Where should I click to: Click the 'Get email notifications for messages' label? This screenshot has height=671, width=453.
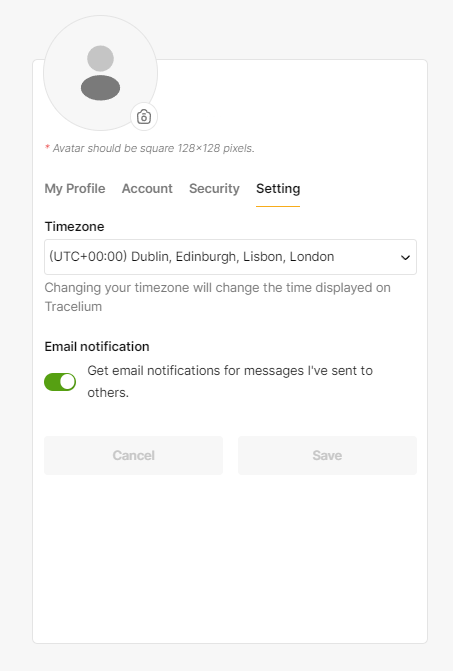click(230, 381)
